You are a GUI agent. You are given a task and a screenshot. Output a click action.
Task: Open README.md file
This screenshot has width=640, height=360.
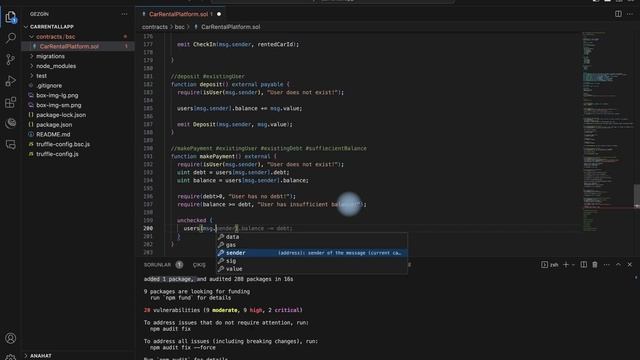tap(53, 134)
